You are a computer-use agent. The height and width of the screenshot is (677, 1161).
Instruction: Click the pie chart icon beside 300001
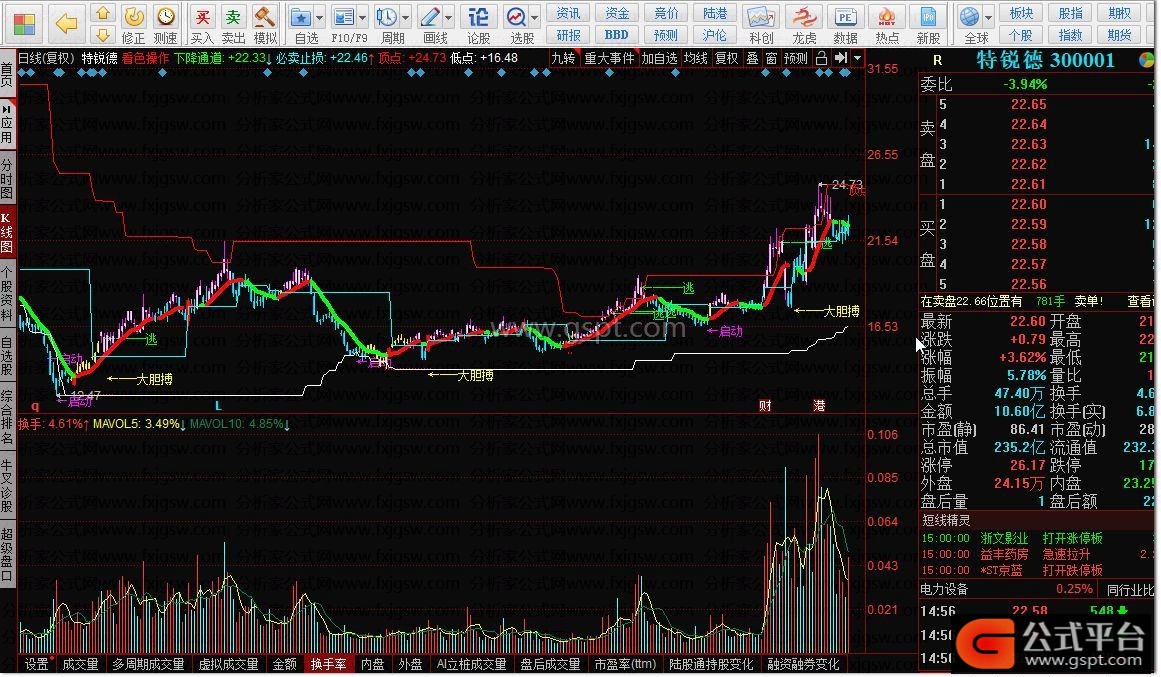pyautogui.click(x=1146, y=60)
